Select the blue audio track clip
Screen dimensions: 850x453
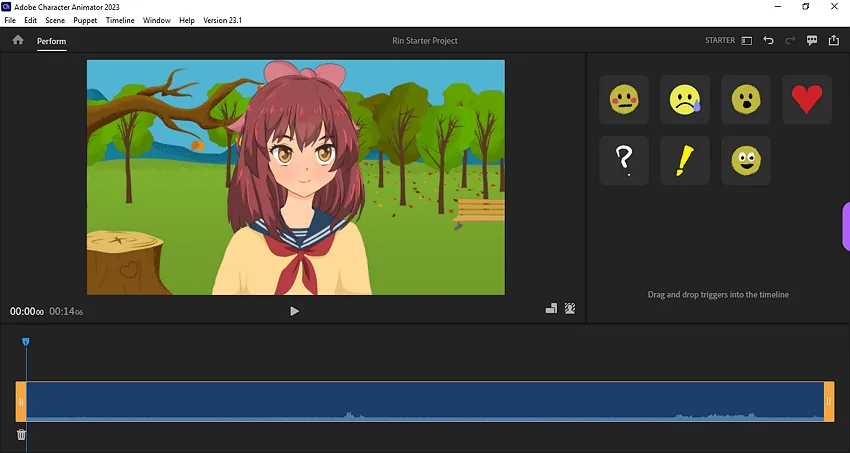tap(425, 401)
